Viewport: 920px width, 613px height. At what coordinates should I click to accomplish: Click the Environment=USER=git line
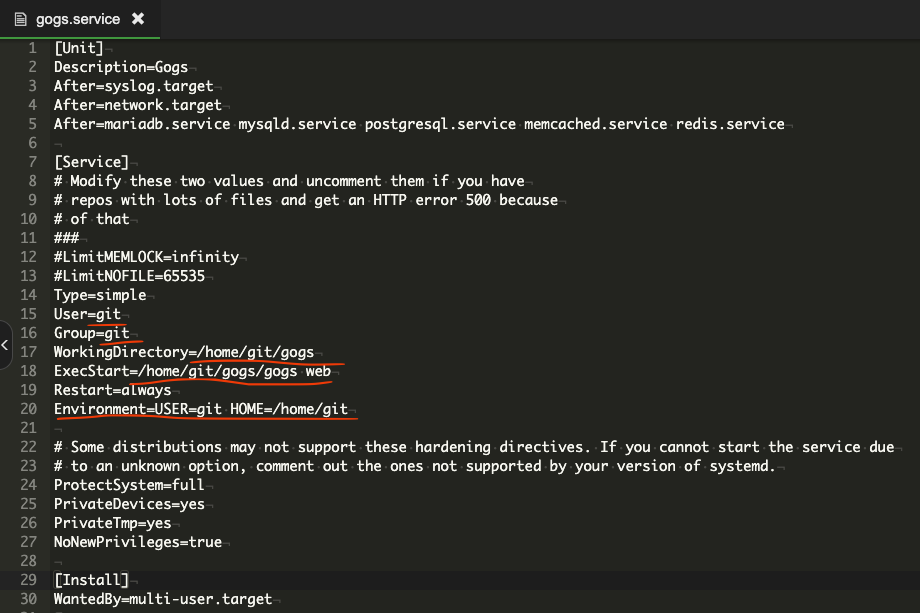point(201,409)
